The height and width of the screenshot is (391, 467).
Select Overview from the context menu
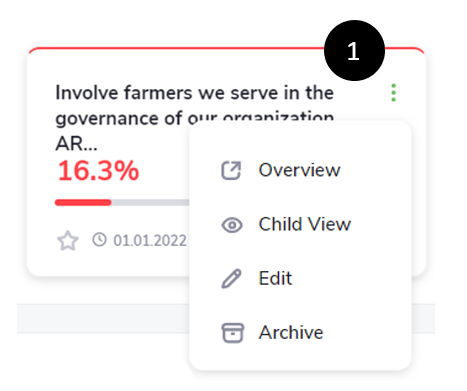point(300,170)
